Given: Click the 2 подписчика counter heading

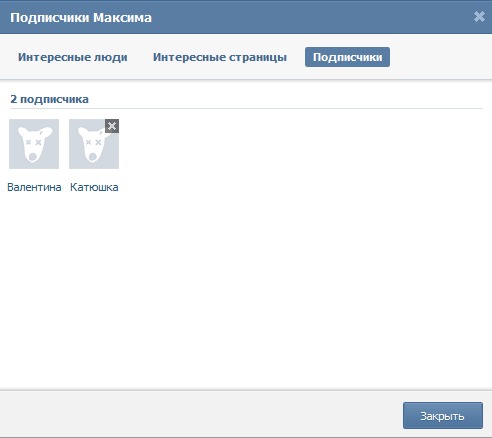Looking at the screenshot, I should point(49,99).
